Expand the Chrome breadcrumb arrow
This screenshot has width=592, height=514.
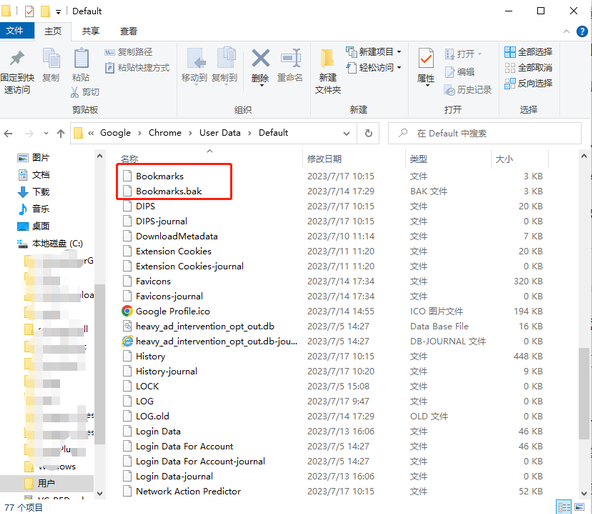(190, 133)
